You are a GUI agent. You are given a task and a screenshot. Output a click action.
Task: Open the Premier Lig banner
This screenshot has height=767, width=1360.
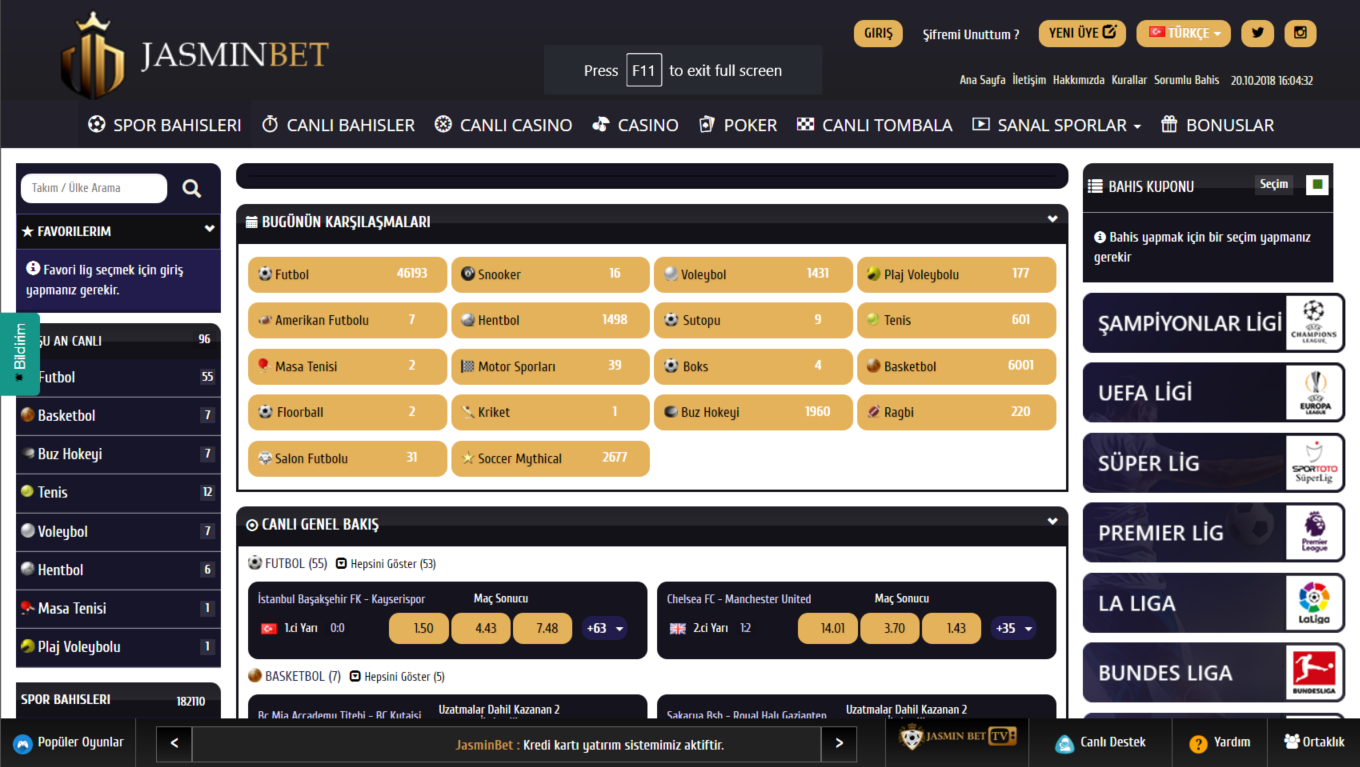[x=1214, y=533]
